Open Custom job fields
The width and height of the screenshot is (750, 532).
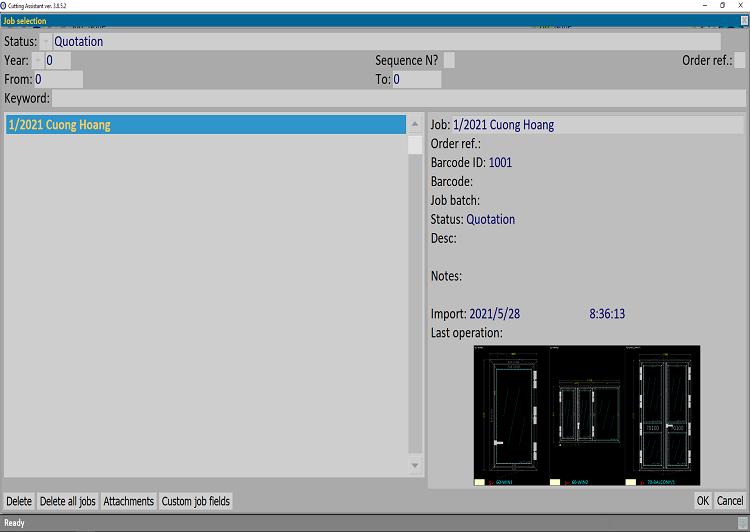[x=196, y=501]
